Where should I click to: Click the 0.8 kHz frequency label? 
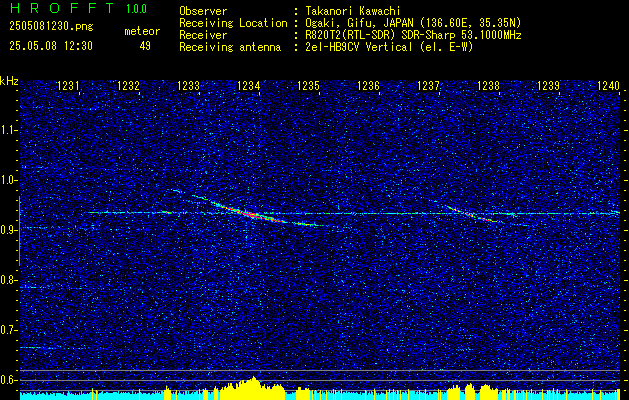point(7,280)
